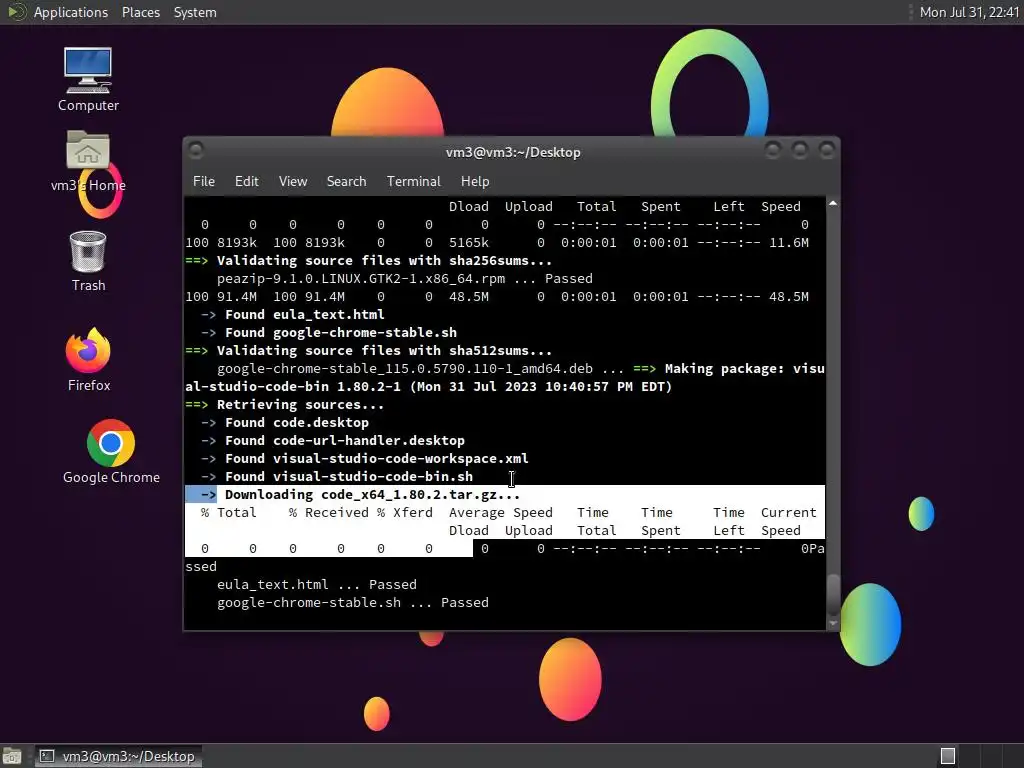Open the terminal Search menu
The image size is (1024, 768).
point(346,181)
